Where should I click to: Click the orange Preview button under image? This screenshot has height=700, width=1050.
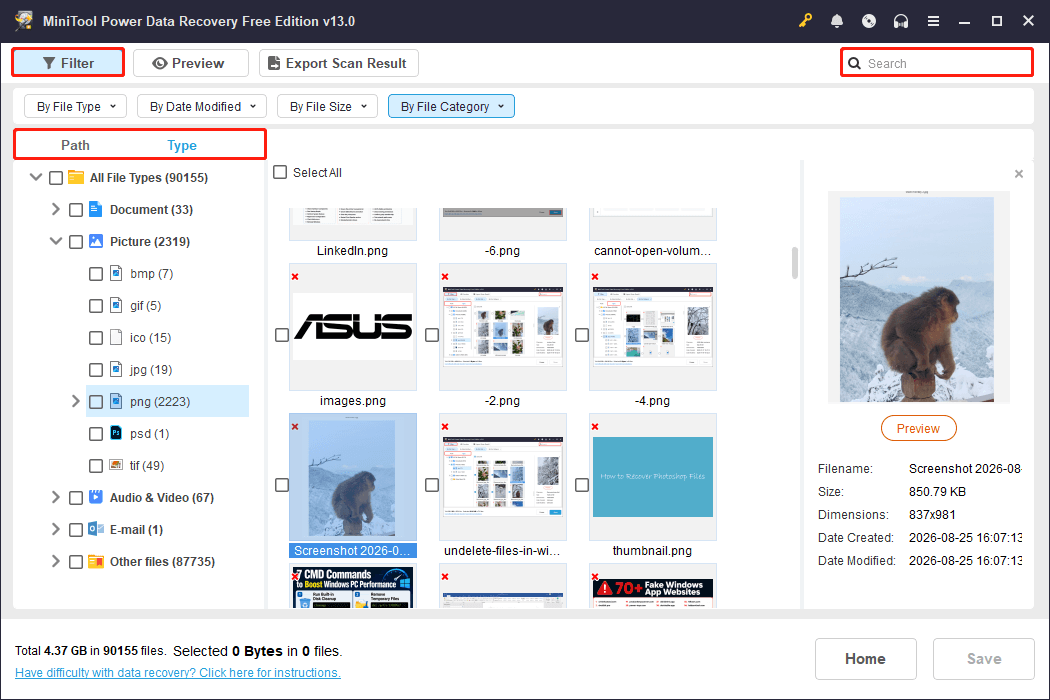point(918,428)
